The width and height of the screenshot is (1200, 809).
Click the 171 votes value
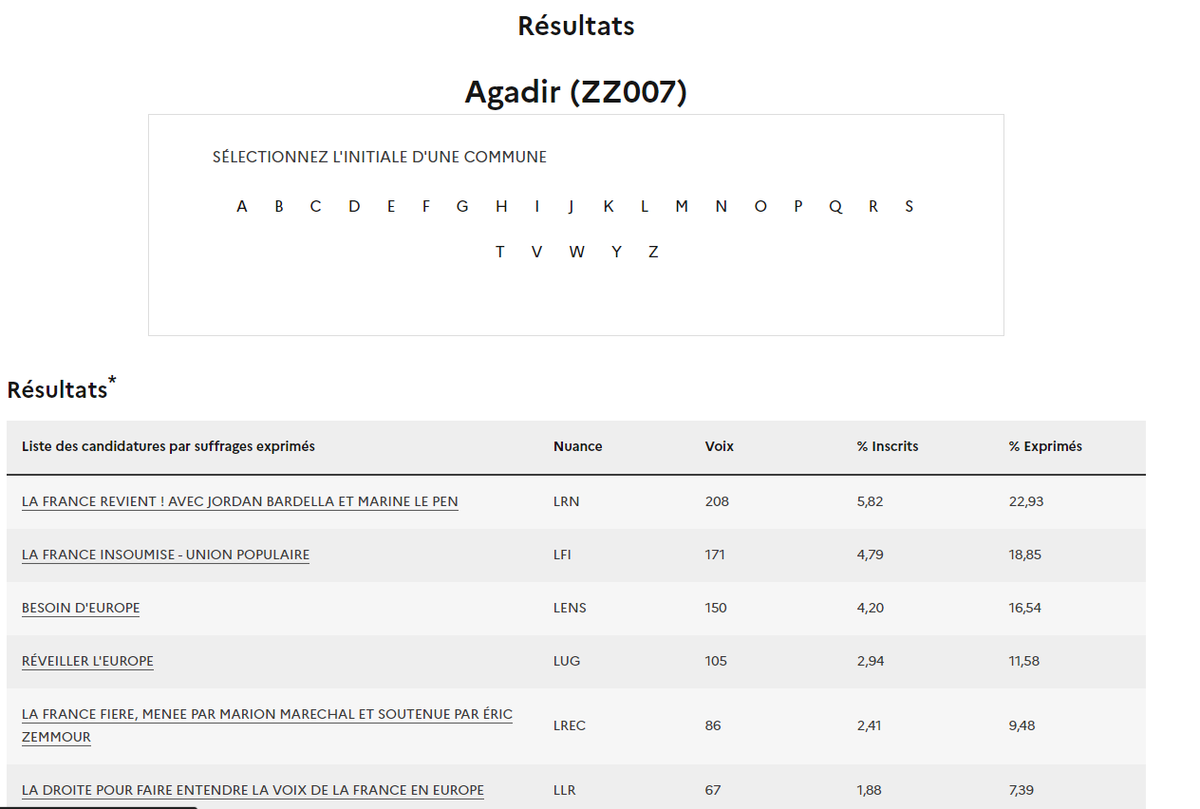(715, 555)
